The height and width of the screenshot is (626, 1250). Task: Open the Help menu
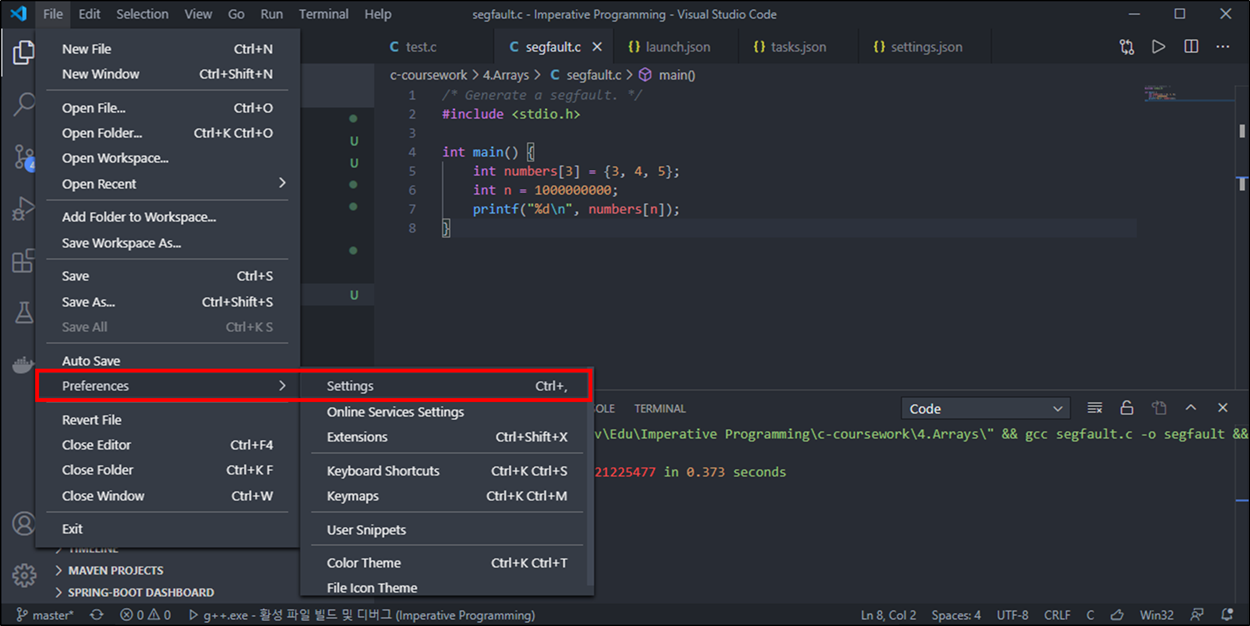pos(378,14)
